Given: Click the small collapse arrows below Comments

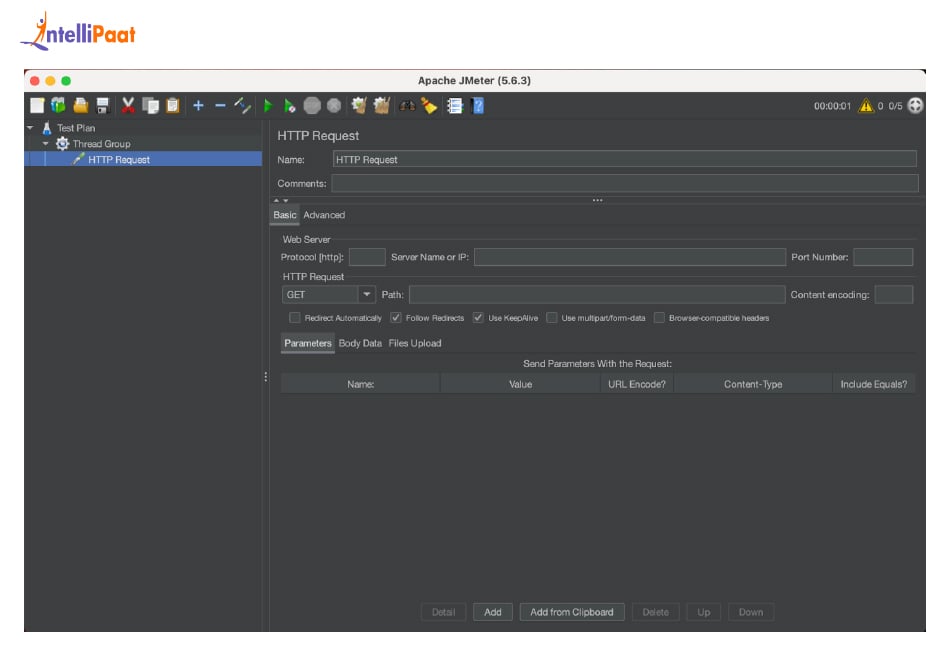Looking at the screenshot, I should coord(281,200).
